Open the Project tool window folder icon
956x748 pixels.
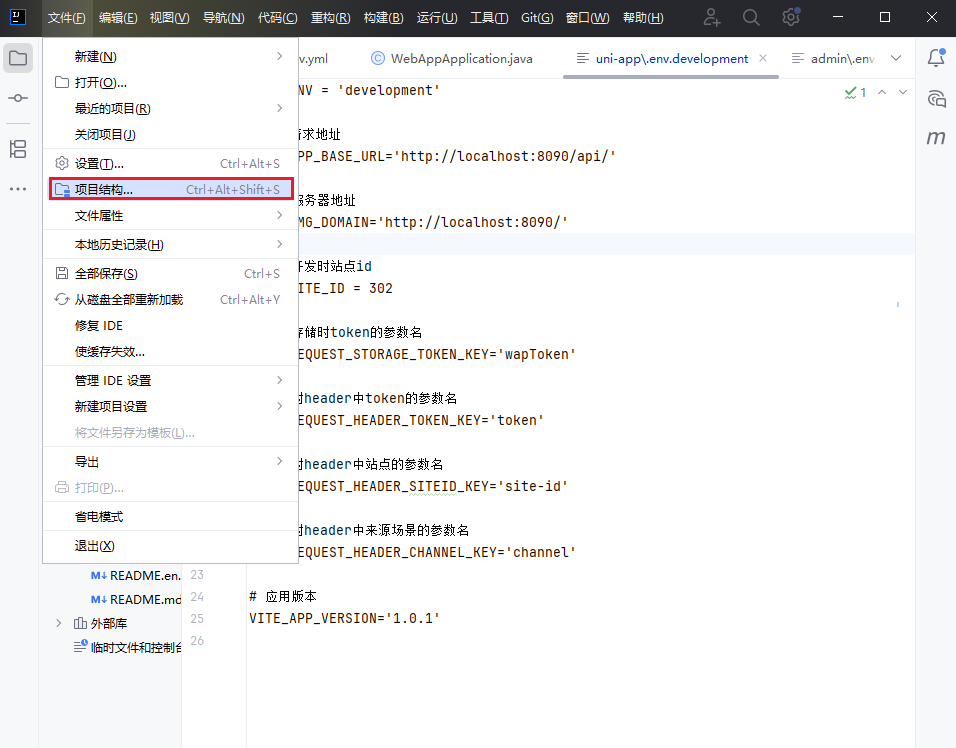coord(18,58)
